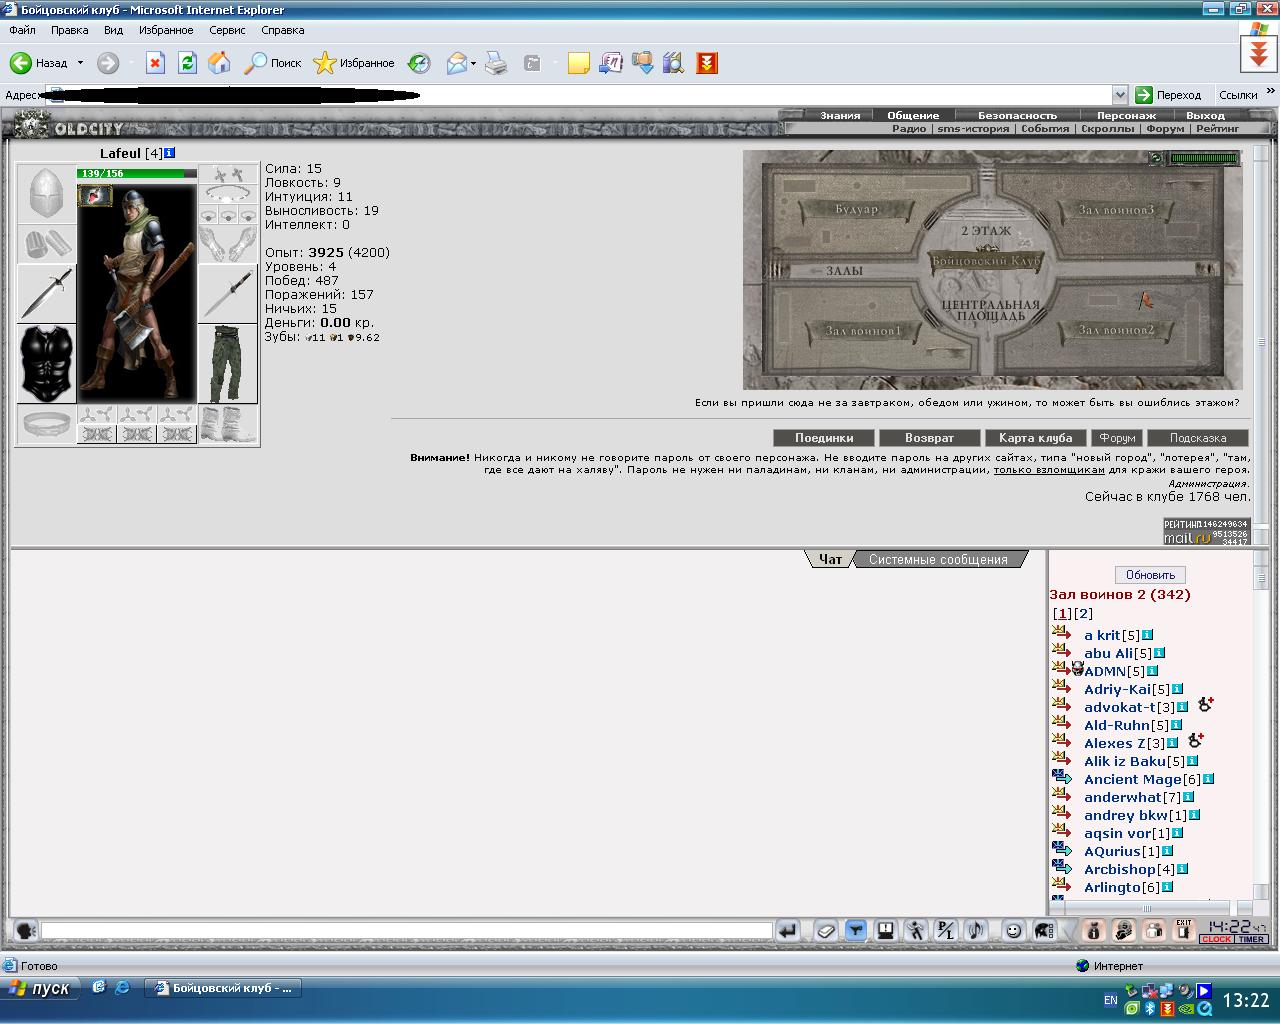Screen dimensions: 1280x1024
Task: Clear the chat with the eraser icon
Action: click(x=825, y=931)
